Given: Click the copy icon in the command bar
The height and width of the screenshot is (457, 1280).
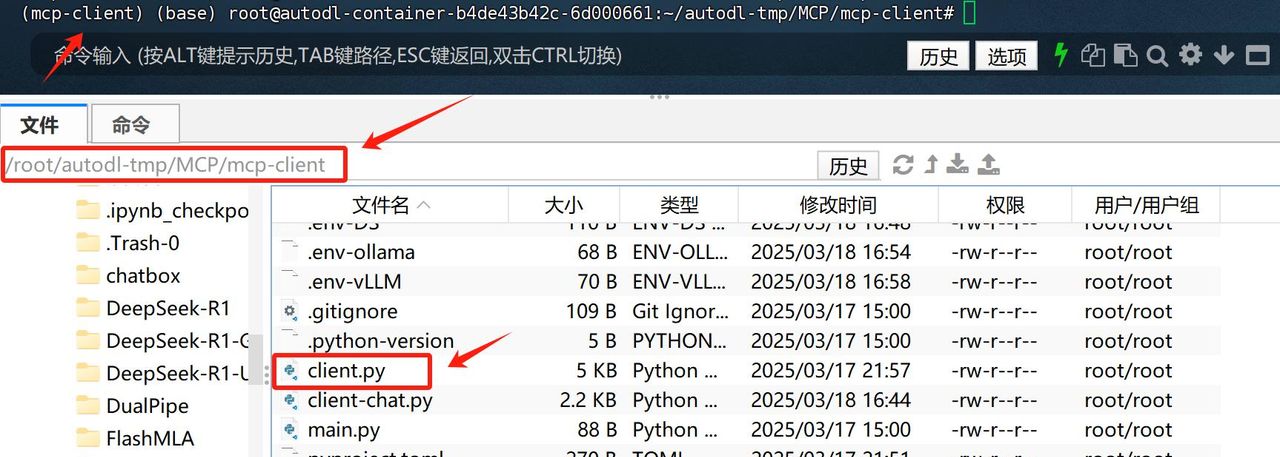Looking at the screenshot, I should click(x=1093, y=55).
